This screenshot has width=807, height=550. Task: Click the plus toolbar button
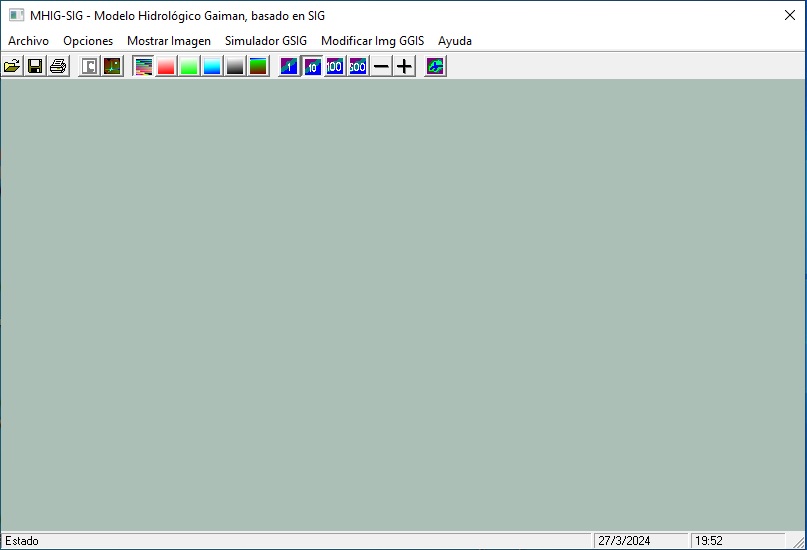coord(405,66)
